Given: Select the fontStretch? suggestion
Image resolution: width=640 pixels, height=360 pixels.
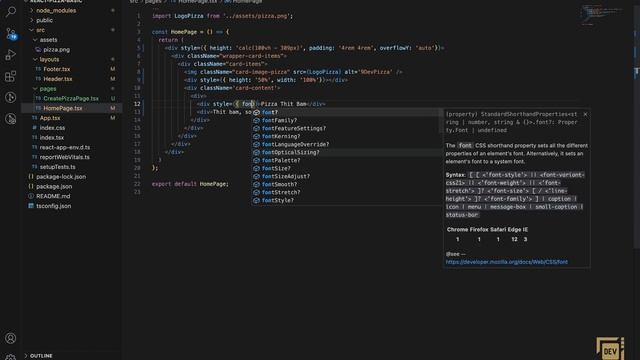Looking at the screenshot, I should click(347, 192).
